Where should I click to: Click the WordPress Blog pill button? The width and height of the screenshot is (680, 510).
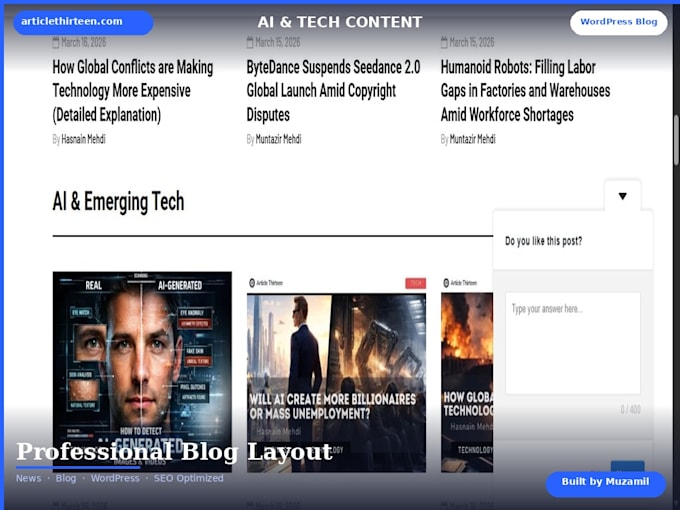(618, 23)
